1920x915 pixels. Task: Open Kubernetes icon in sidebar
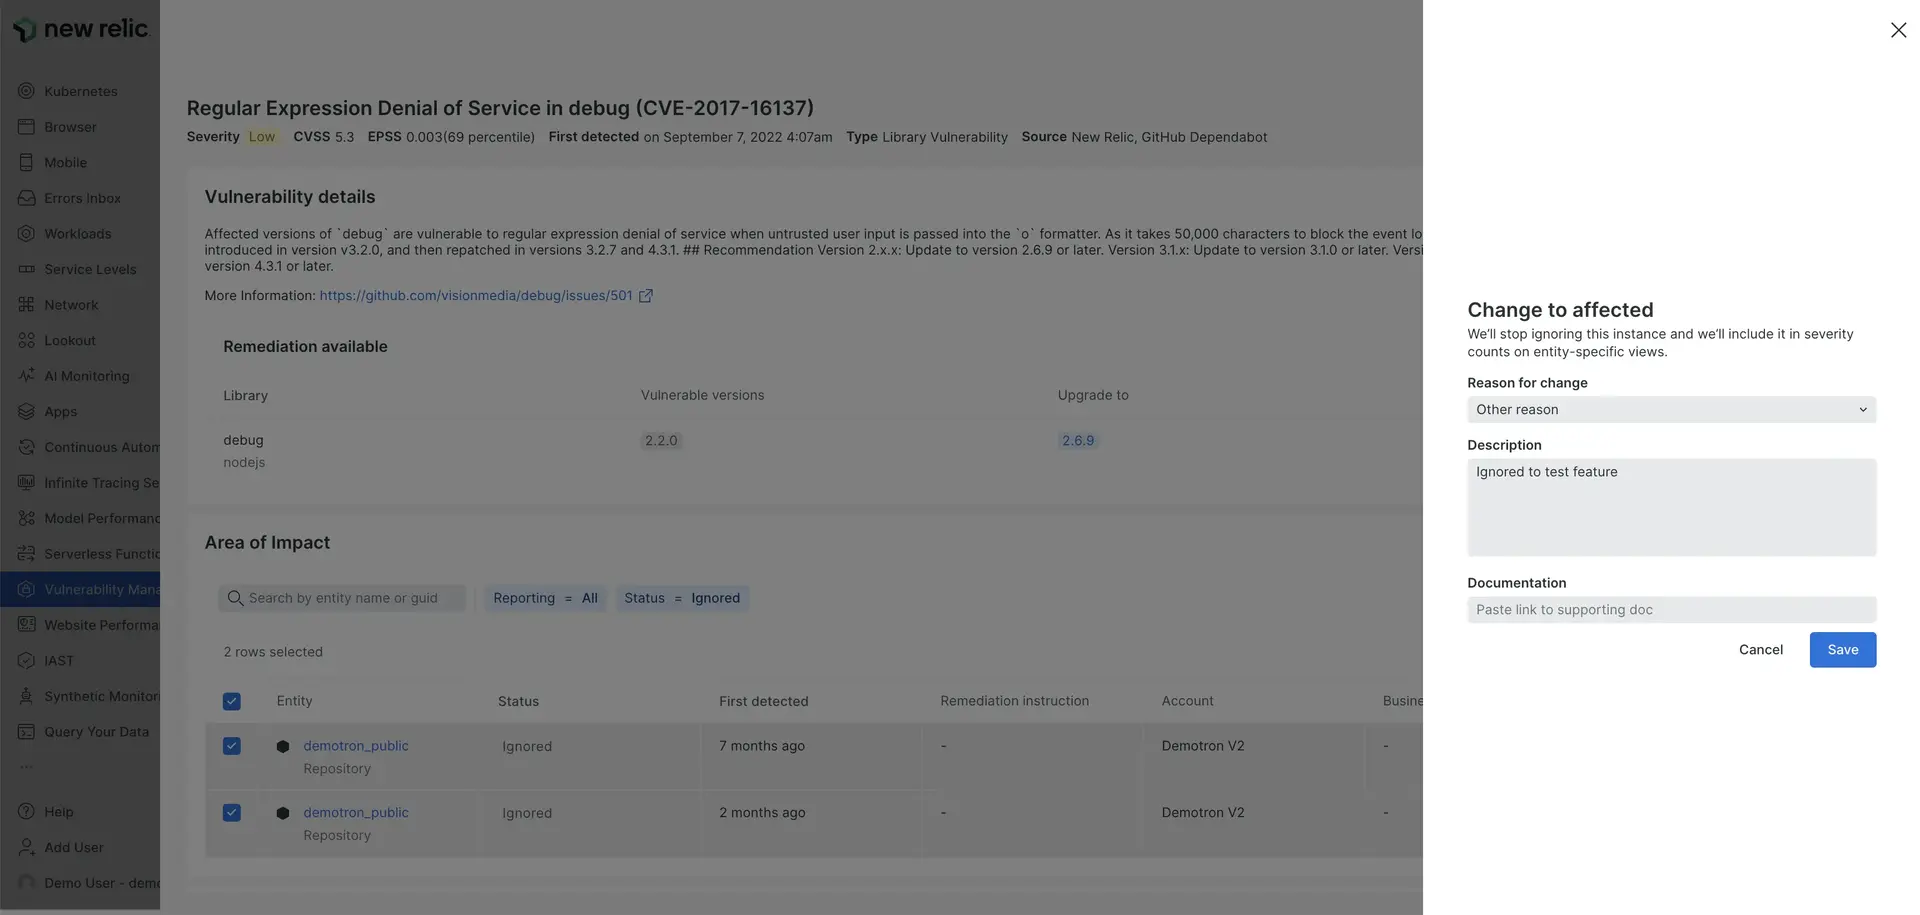tap(26, 91)
